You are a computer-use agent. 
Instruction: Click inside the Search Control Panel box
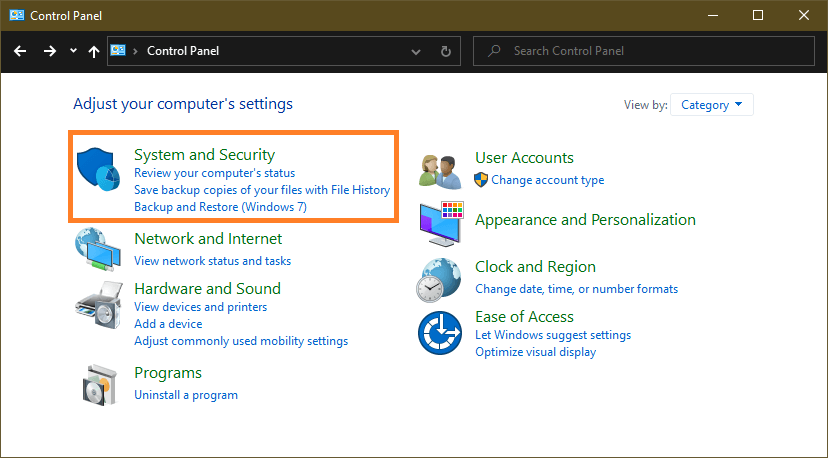pyautogui.click(x=650, y=51)
